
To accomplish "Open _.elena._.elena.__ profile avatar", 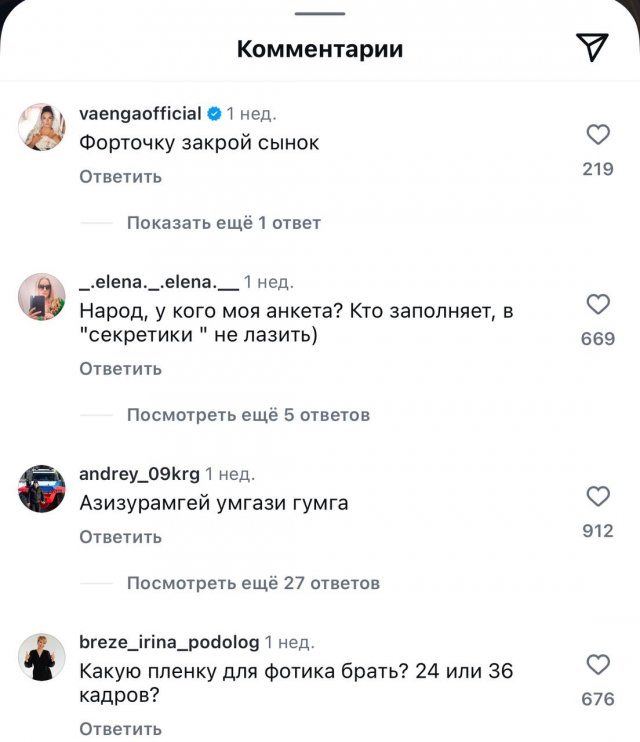I will pyautogui.click(x=42, y=296).
